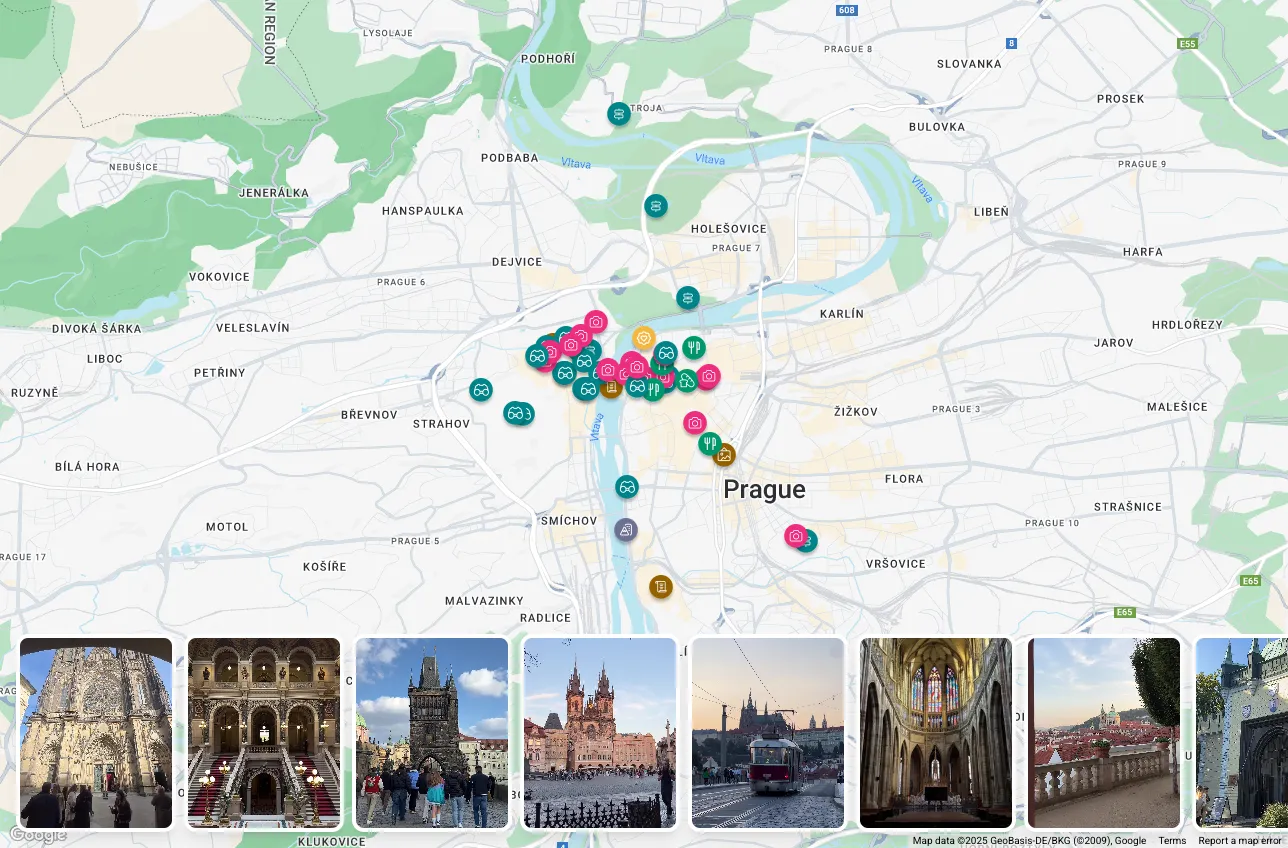Click the PROSEK label
This screenshot has width=1288, height=848.
coord(1121,99)
